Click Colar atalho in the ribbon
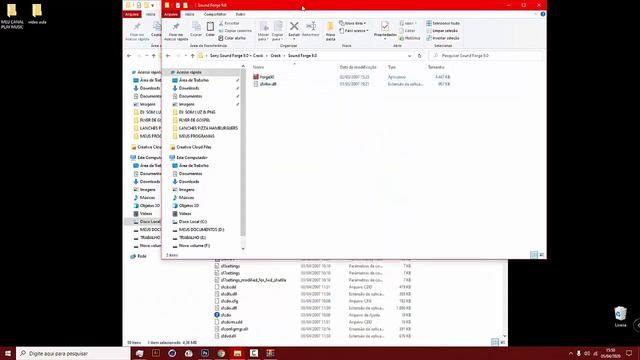 point(232,38)
